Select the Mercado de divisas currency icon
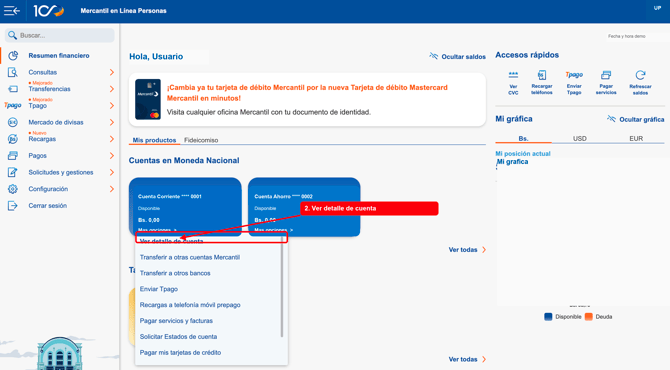The height and width of the screenshot is (370, 670). tap(13, 122)
